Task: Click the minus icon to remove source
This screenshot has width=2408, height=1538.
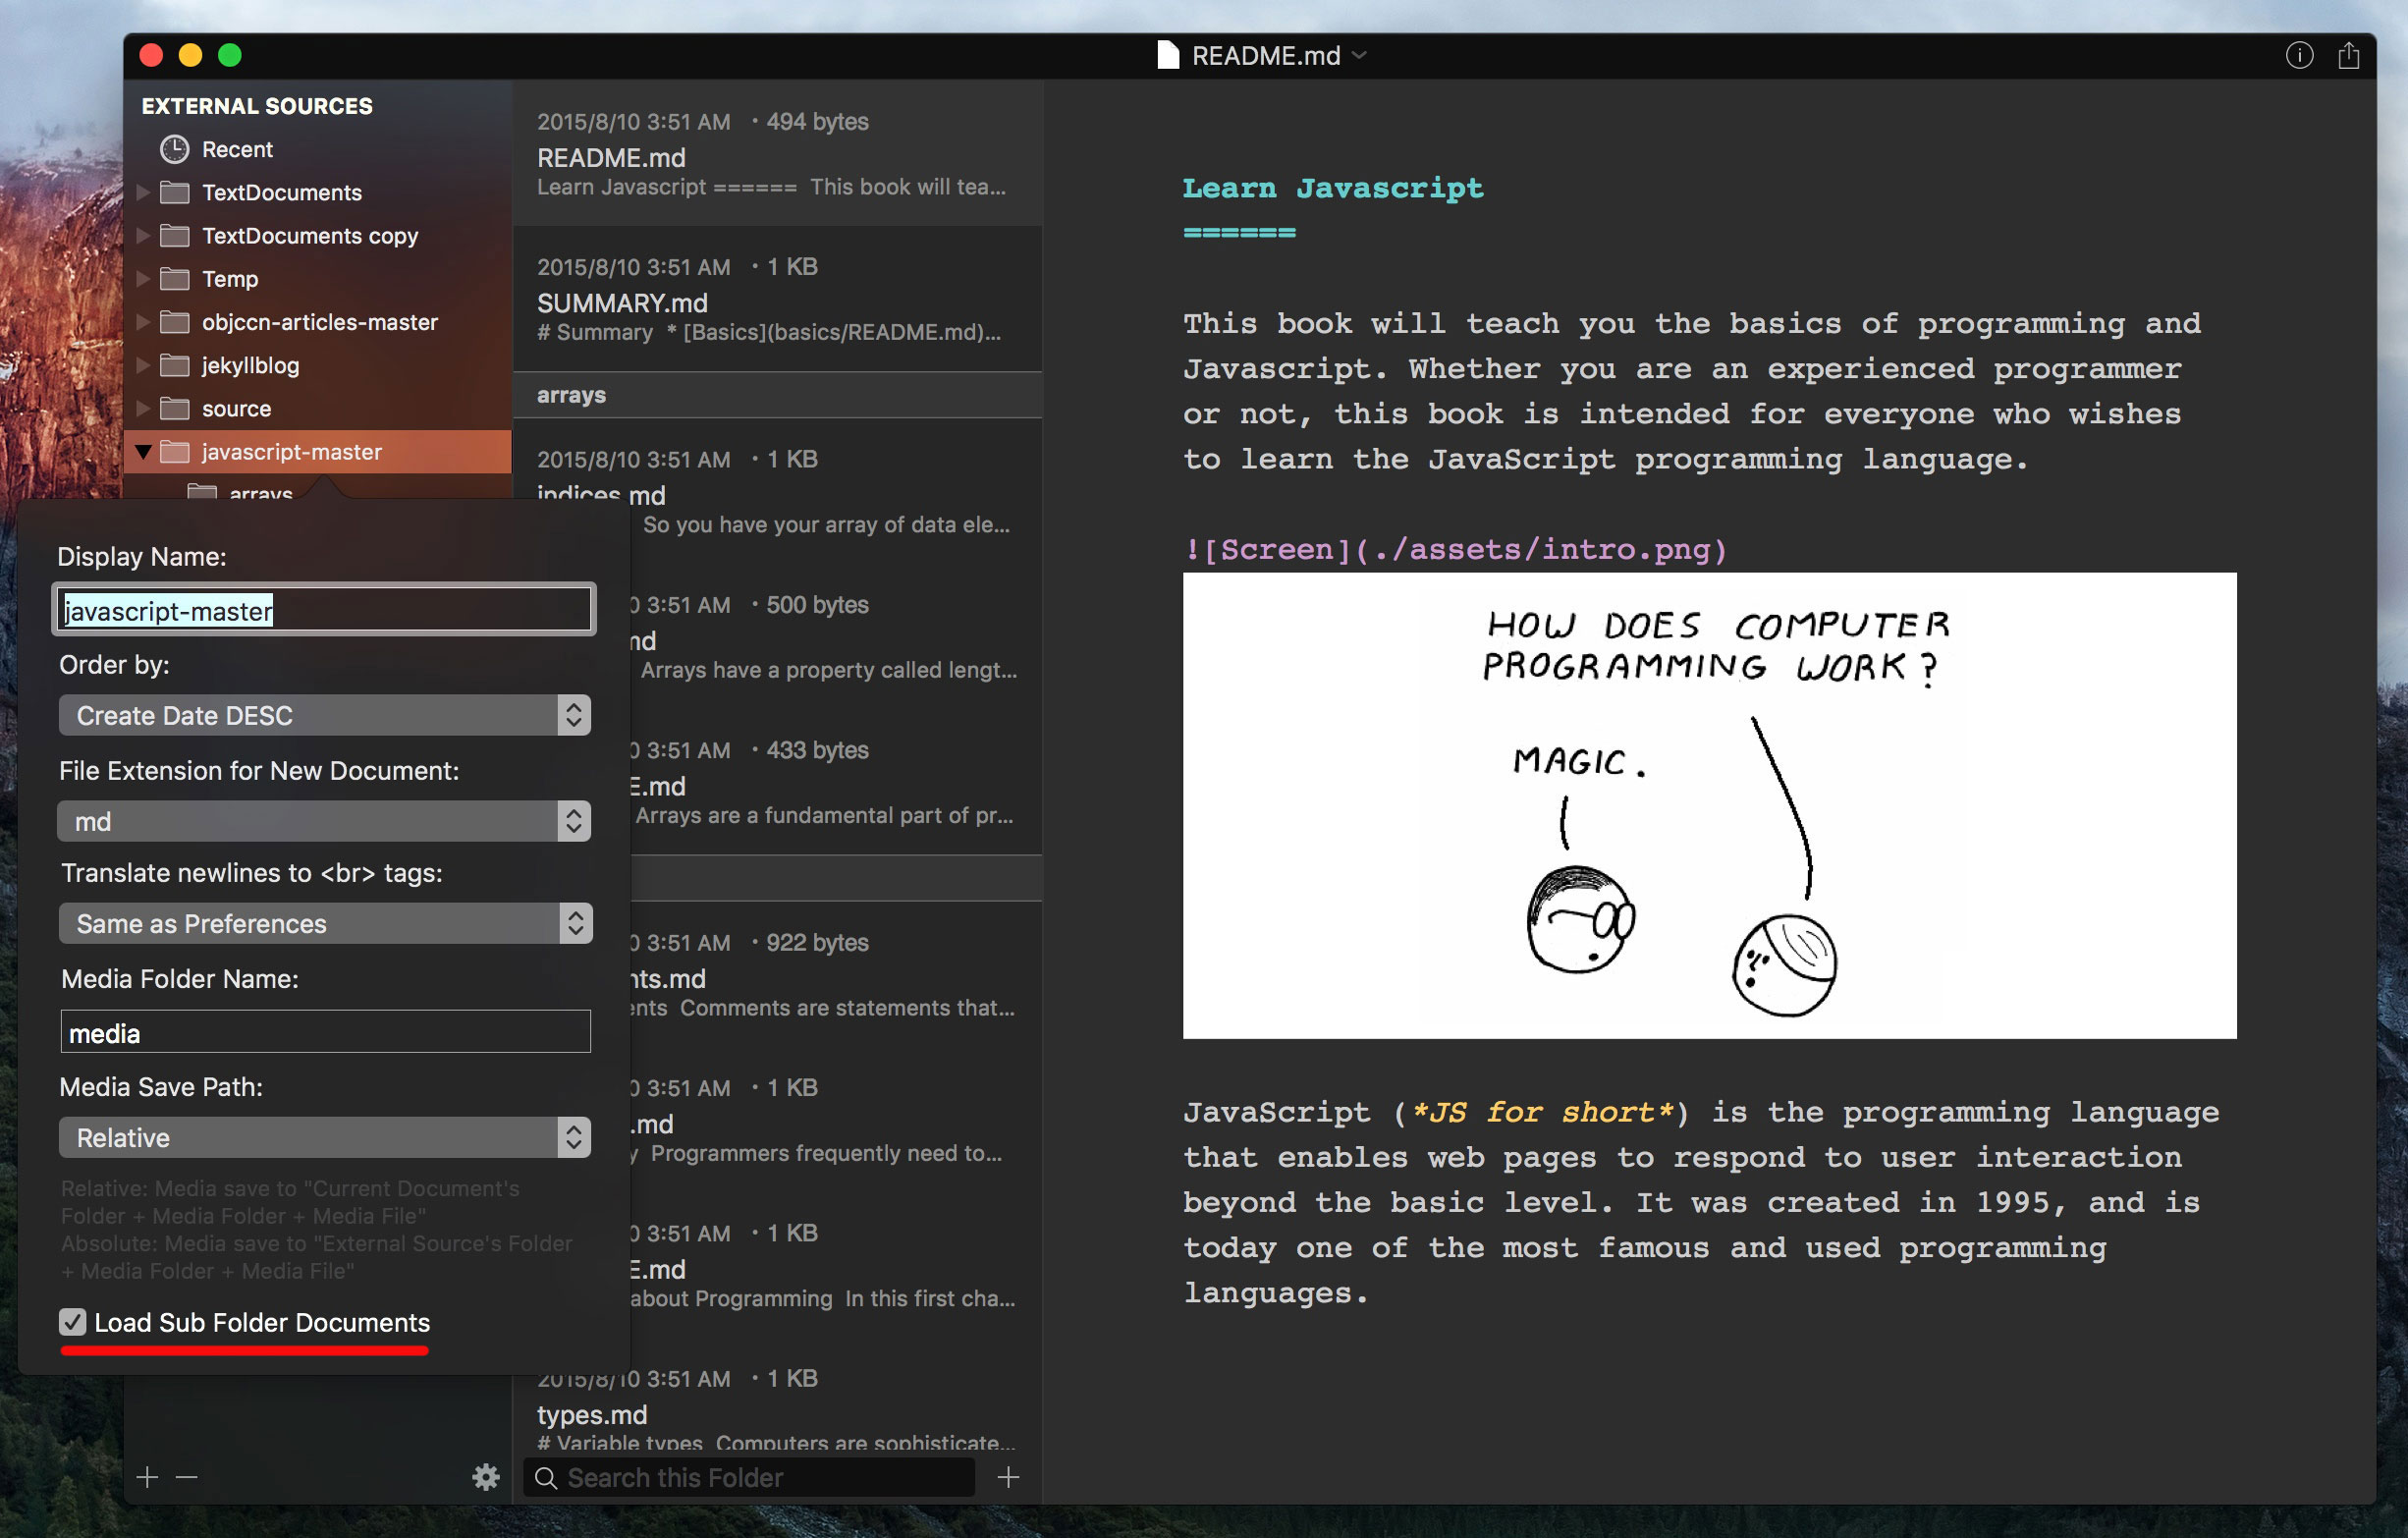Action: tap(187, 1476)
